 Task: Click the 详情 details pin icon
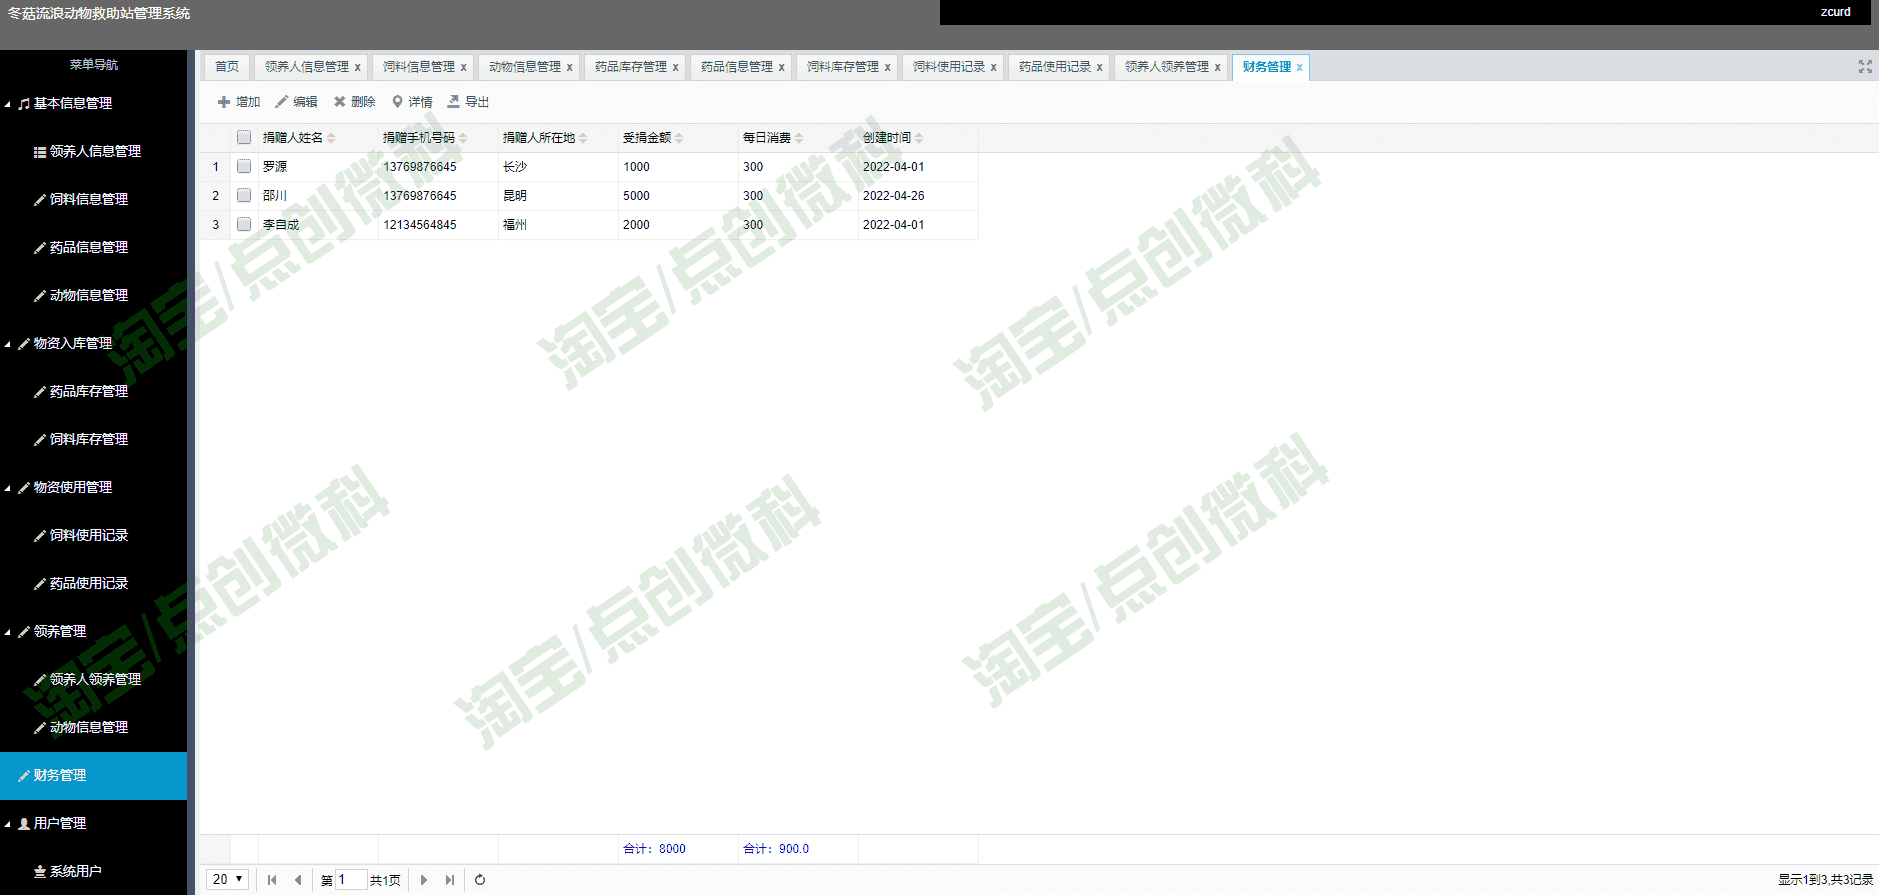(397, 102)
